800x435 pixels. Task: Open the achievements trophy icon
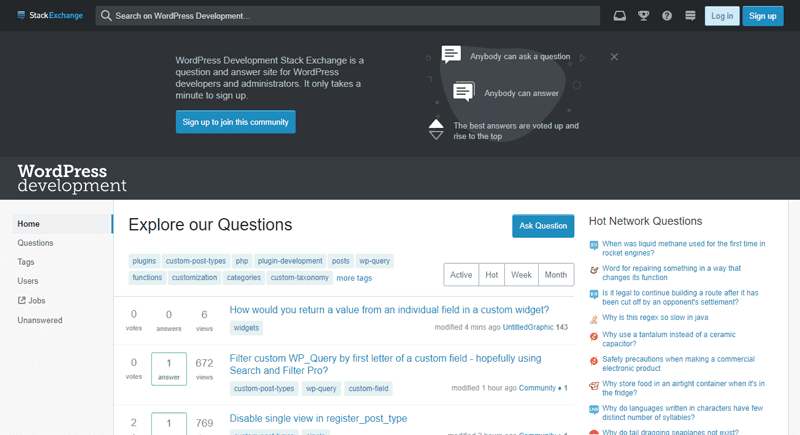tap(643, 16)
